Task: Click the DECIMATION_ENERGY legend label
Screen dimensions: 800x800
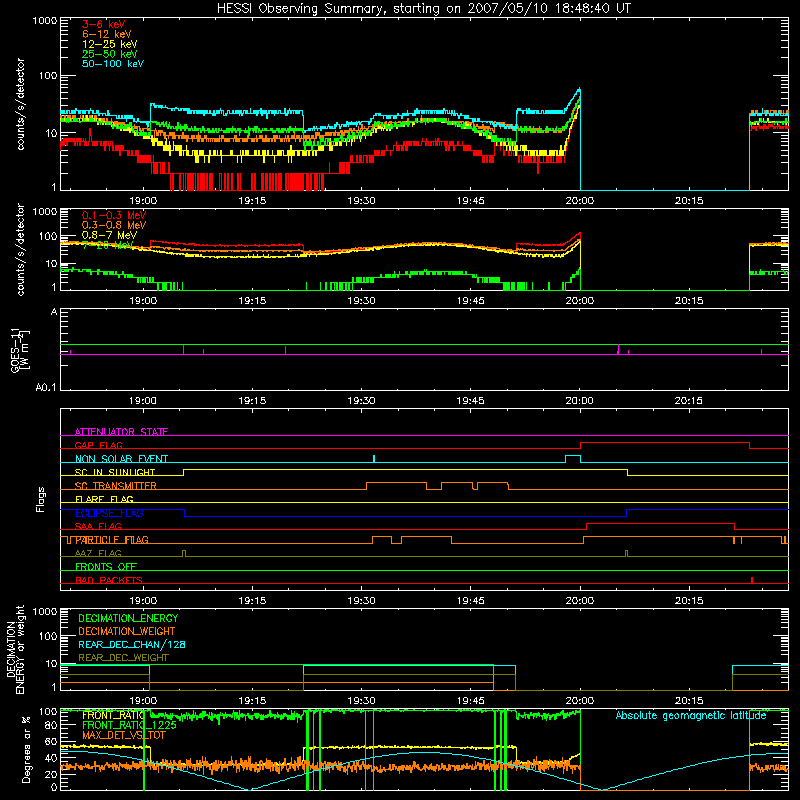Action: 128,618
